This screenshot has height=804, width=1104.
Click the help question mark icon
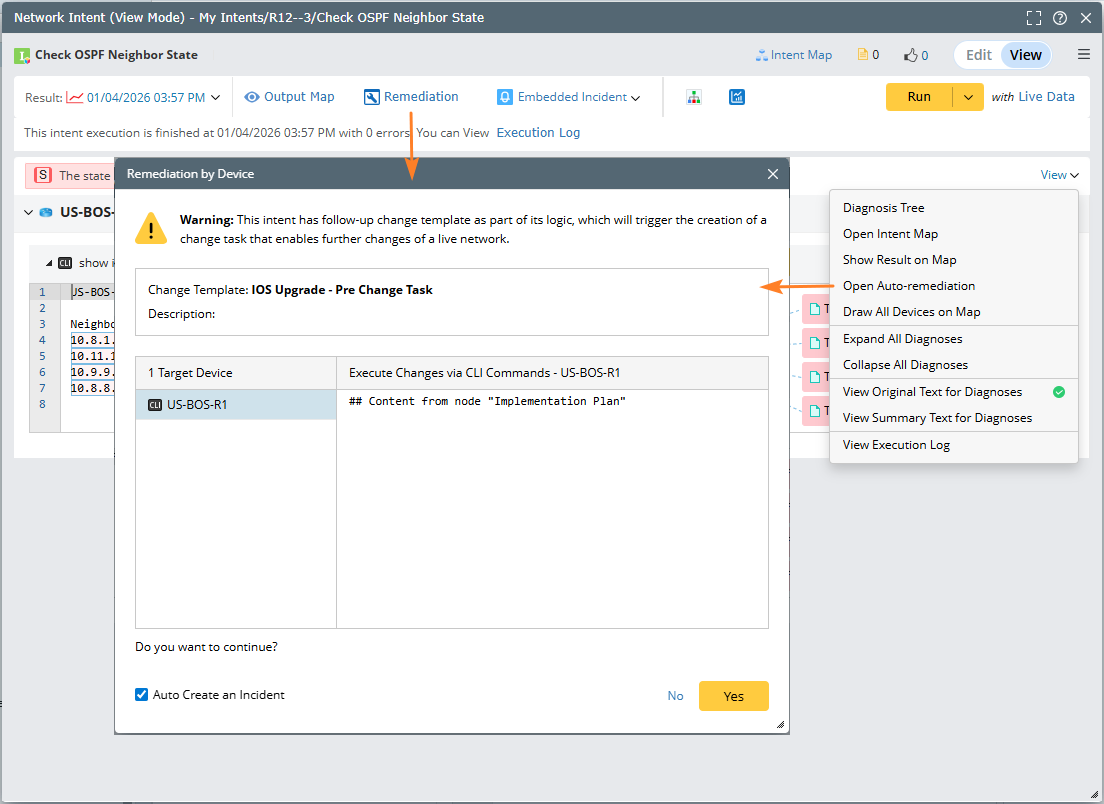(1060, 18)
